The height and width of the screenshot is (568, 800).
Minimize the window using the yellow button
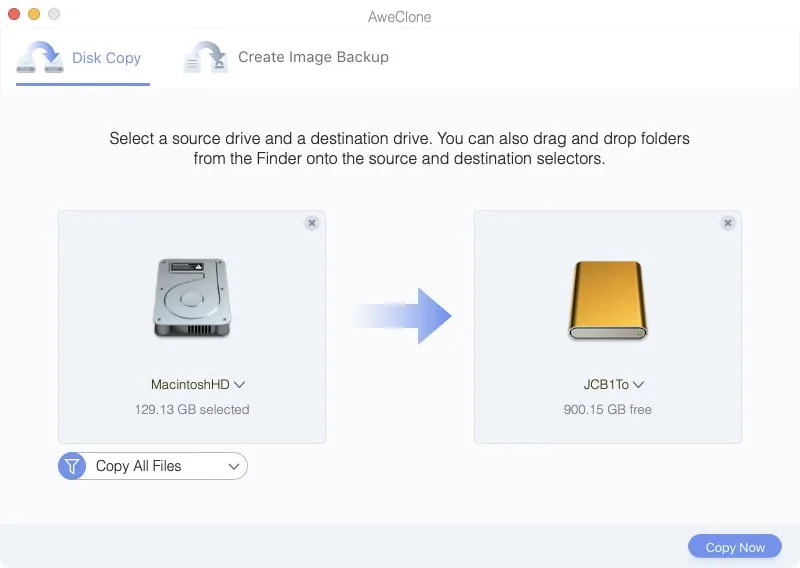tap(34, 15)
